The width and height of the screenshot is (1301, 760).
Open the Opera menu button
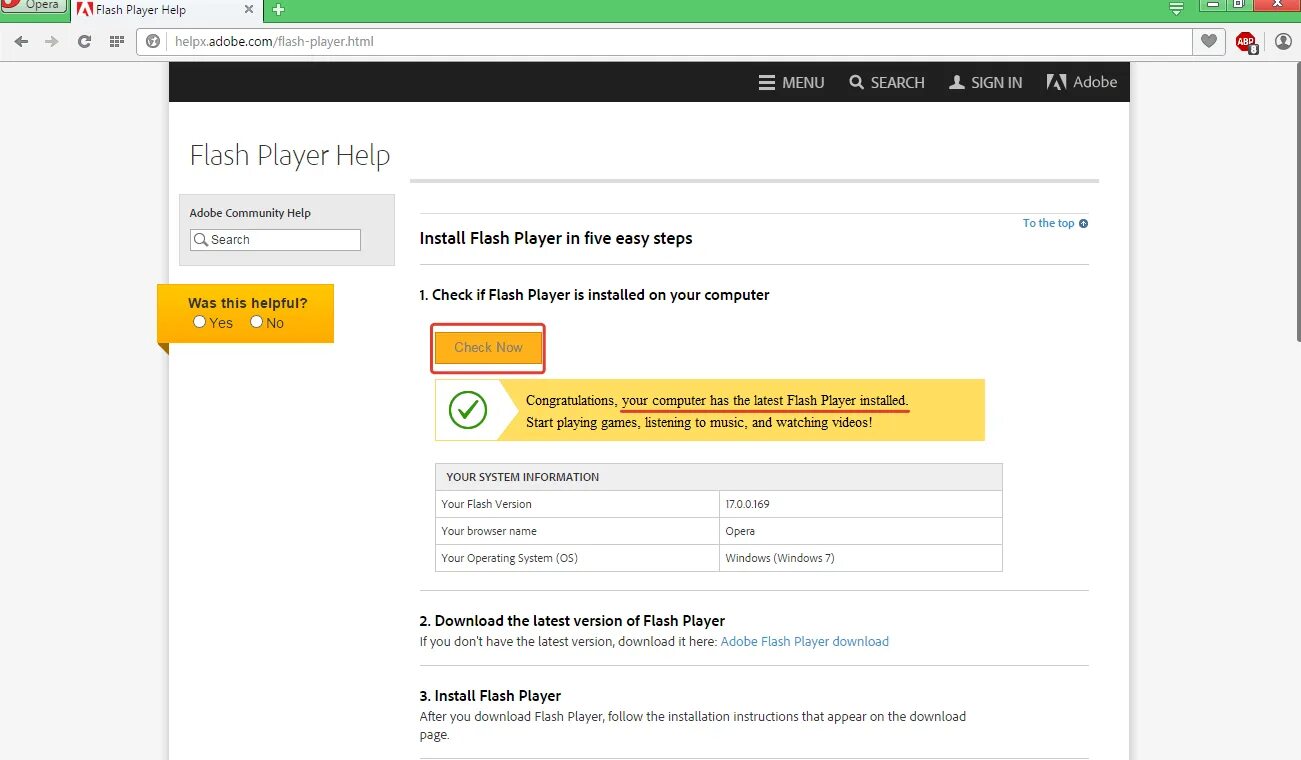[33, 6]
